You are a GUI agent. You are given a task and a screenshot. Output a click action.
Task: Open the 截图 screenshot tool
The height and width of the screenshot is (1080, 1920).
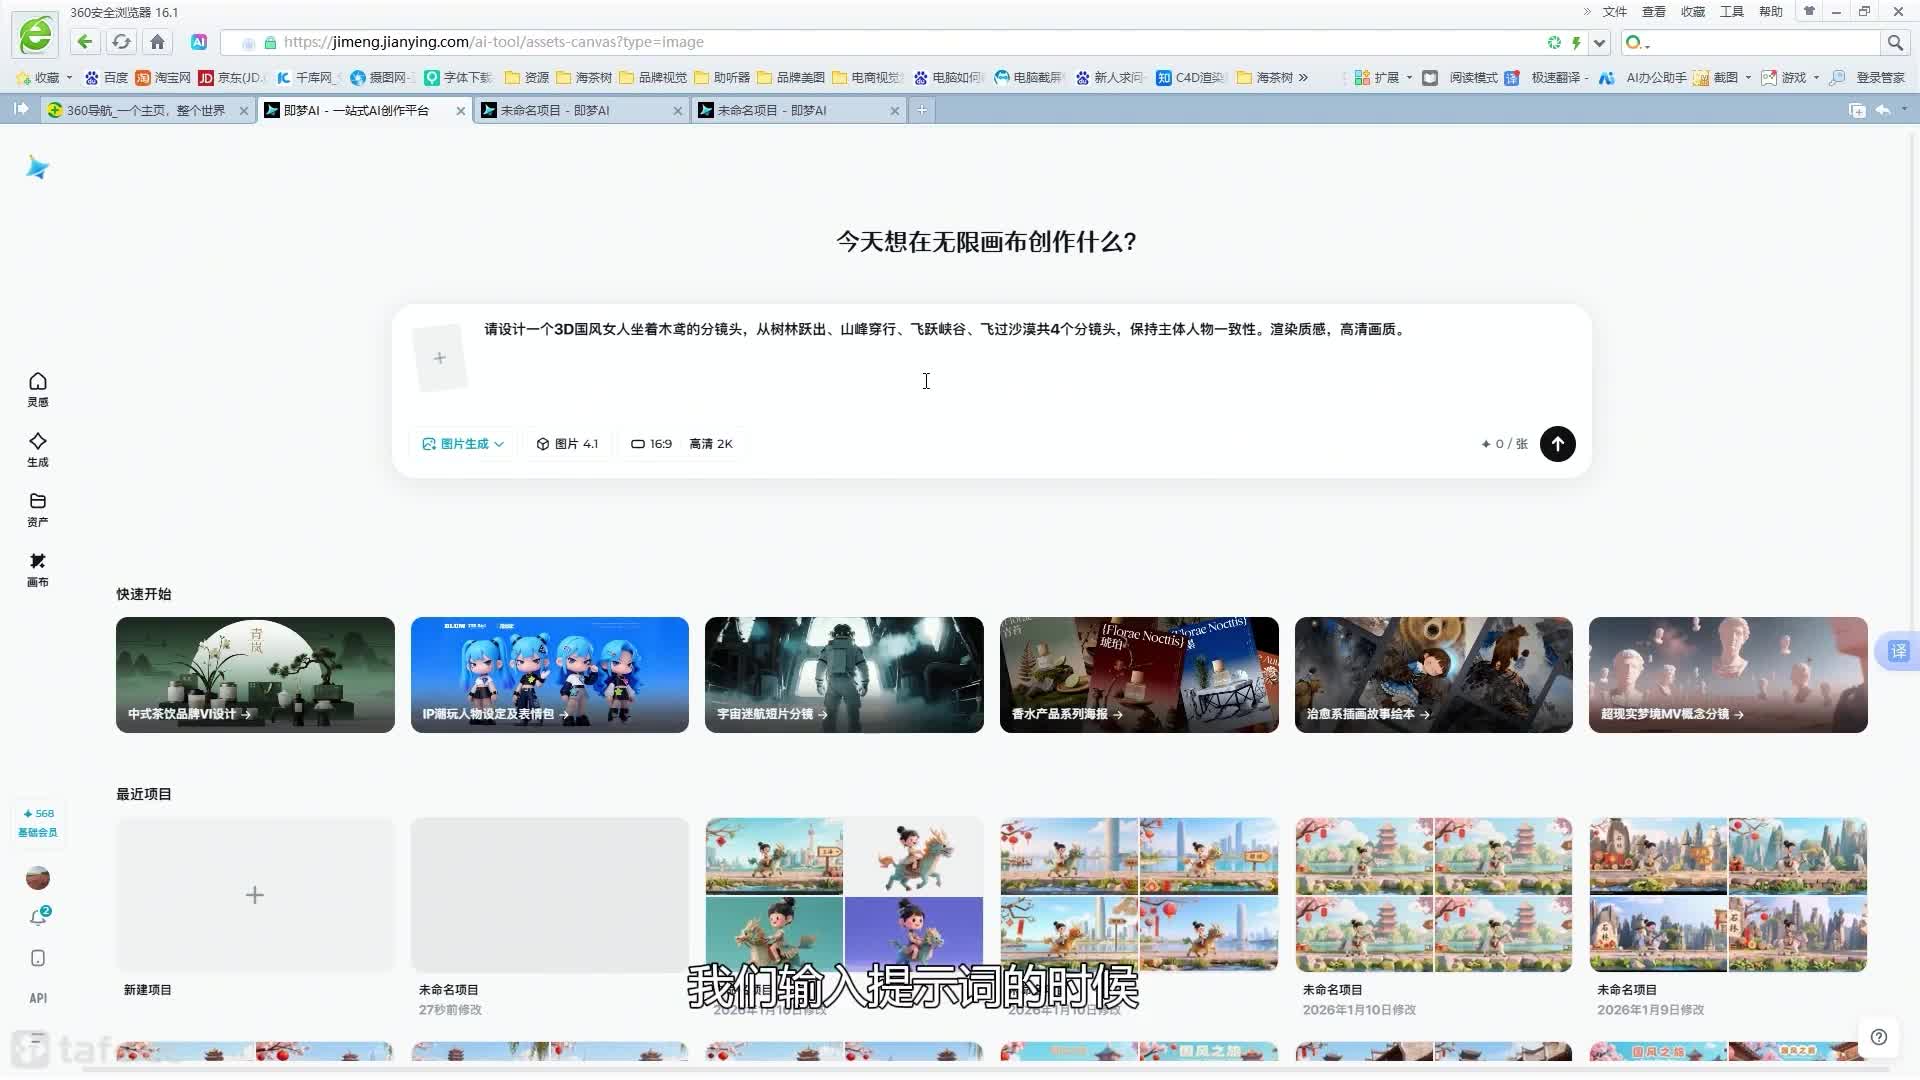pyautogui.click(x=1722, y=77)
